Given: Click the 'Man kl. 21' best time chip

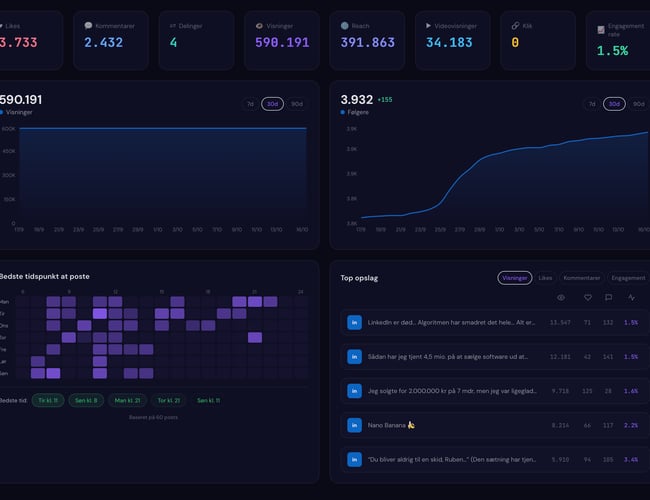Looking at the screenshot, I should [x=127, y=400].
